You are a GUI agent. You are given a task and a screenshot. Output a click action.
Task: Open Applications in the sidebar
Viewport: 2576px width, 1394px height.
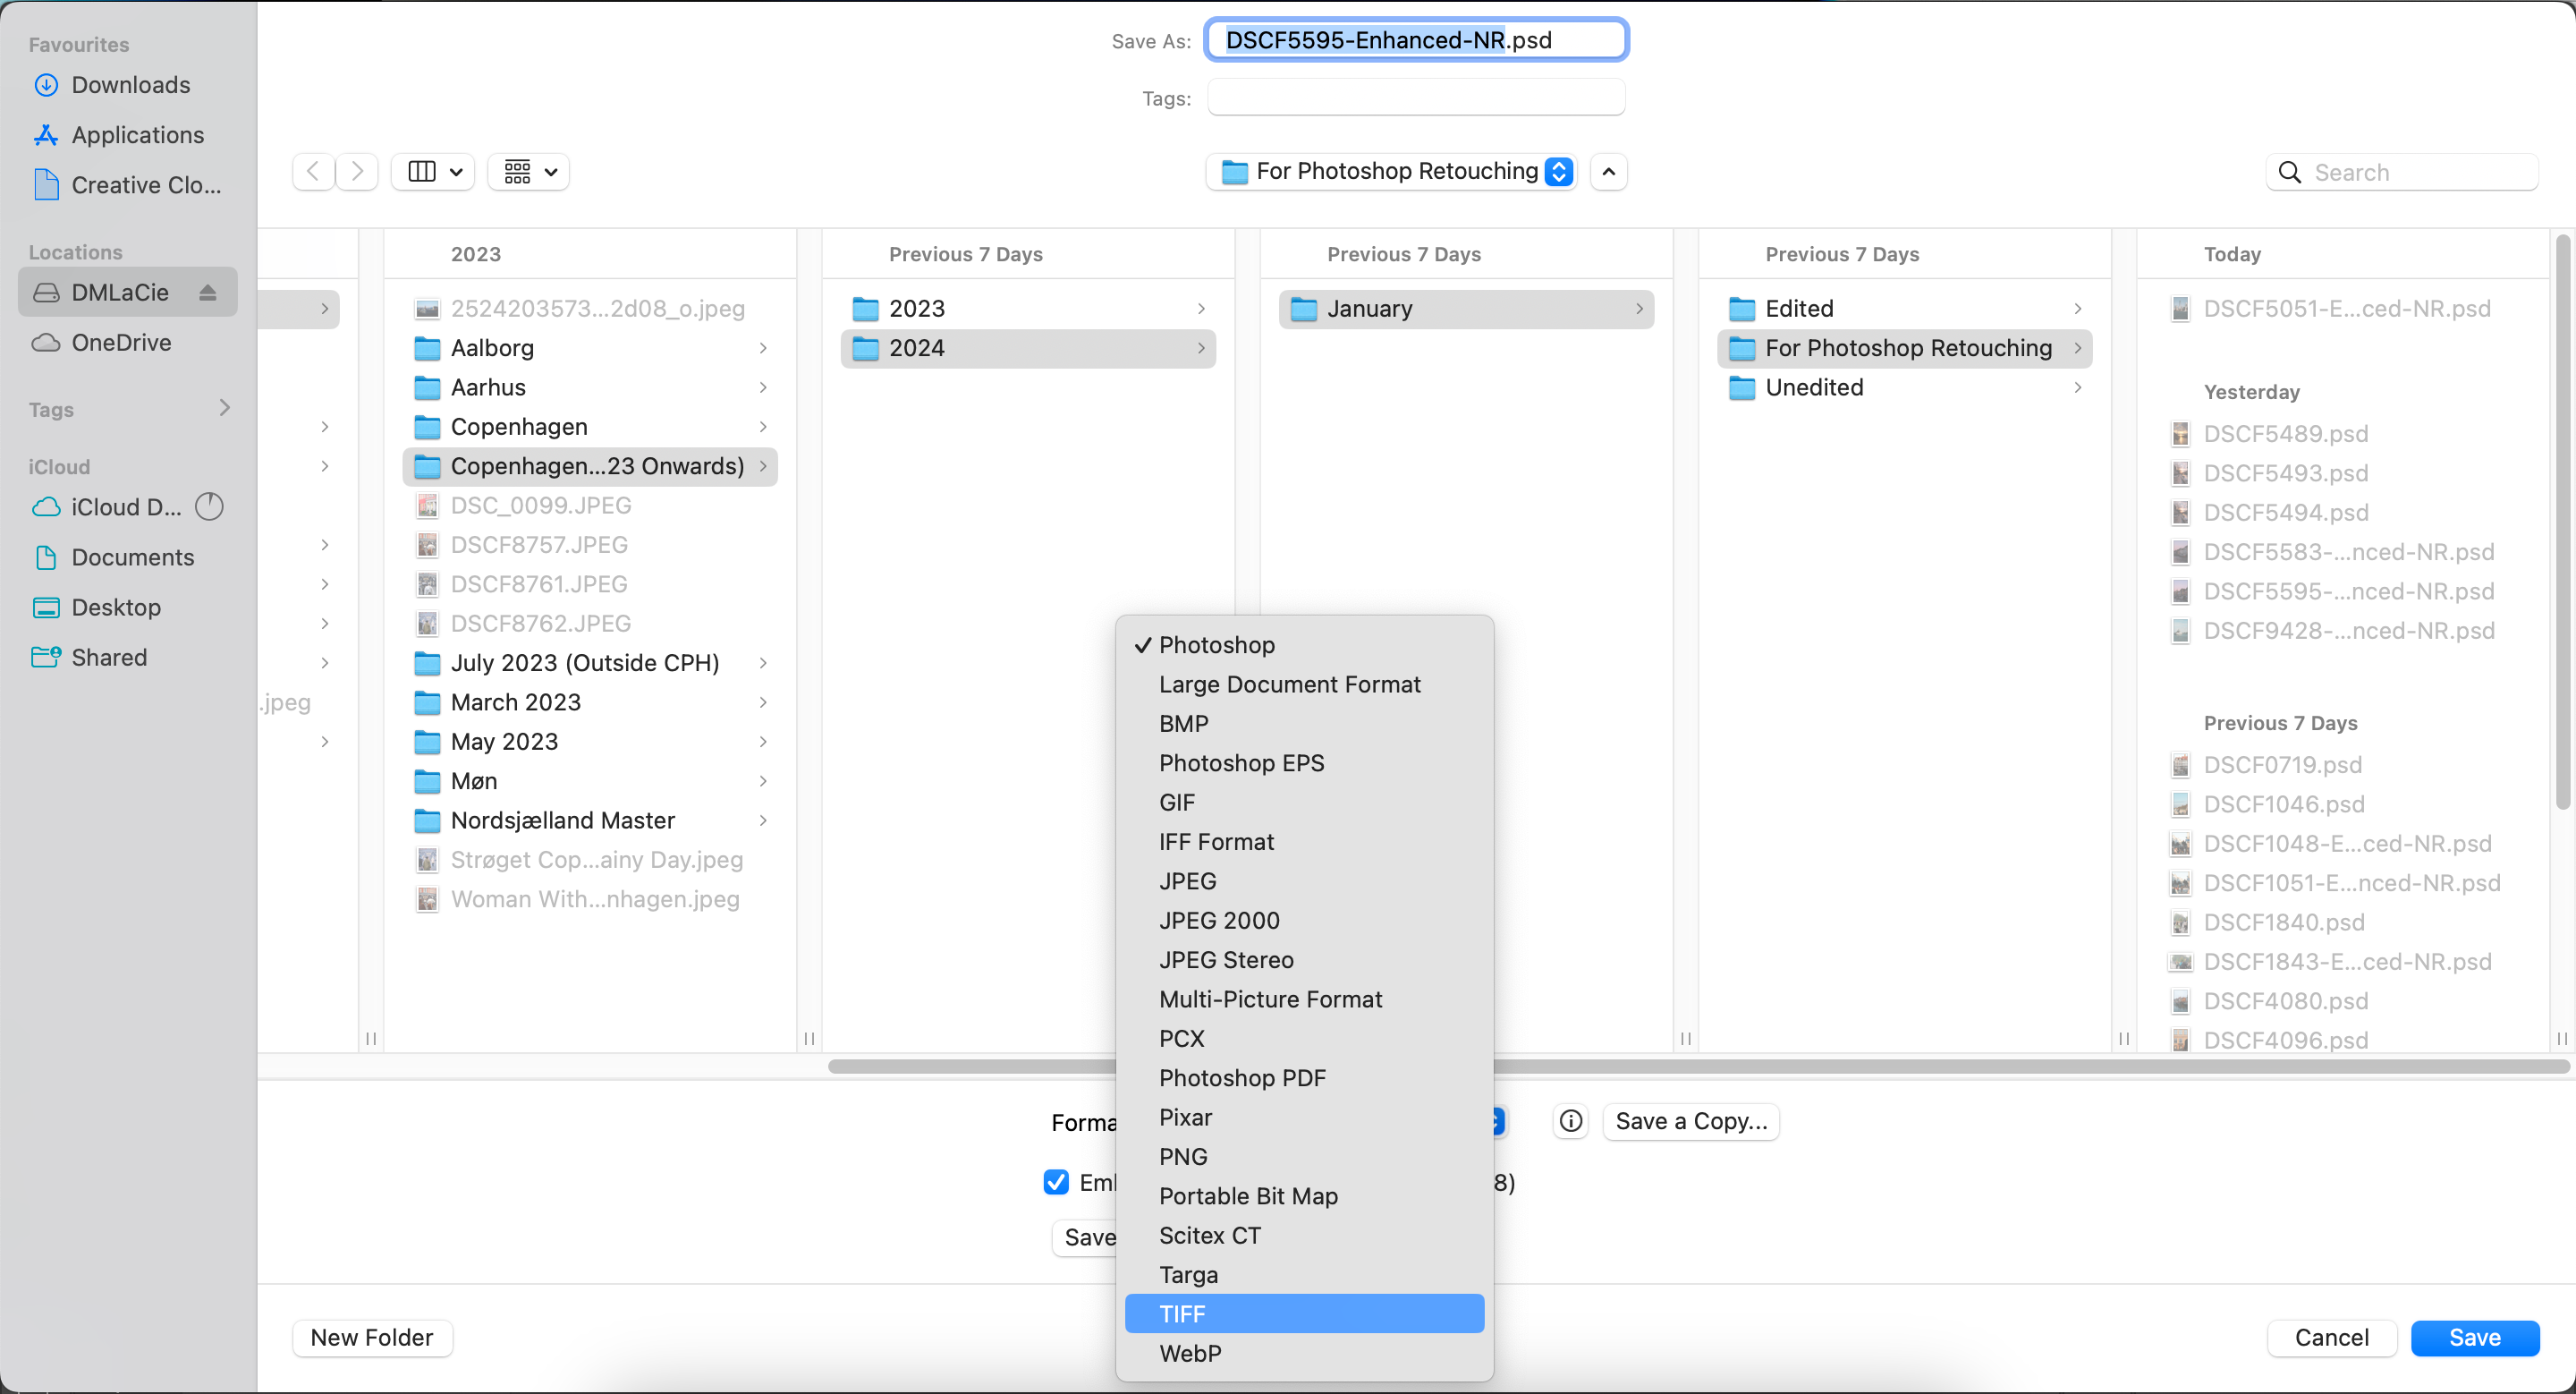point(137,135)
